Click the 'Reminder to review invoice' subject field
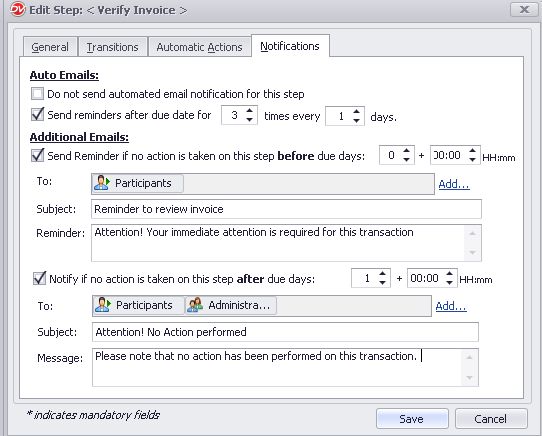This screenshot has height=436, width=542. point(286,209)
